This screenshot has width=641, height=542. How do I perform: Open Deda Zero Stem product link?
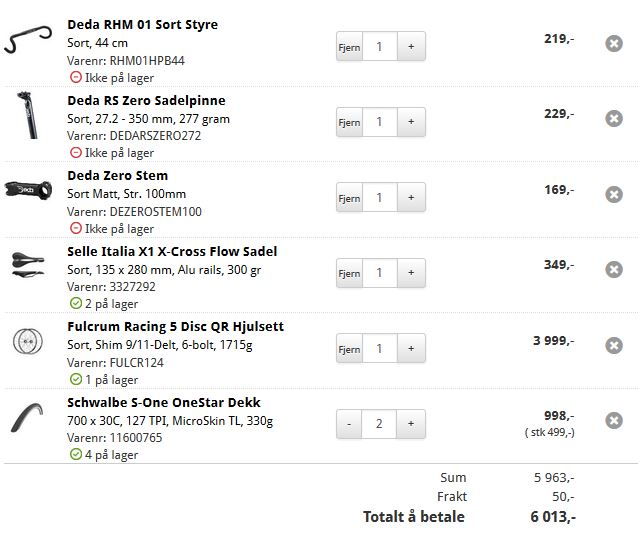(117, 176)
